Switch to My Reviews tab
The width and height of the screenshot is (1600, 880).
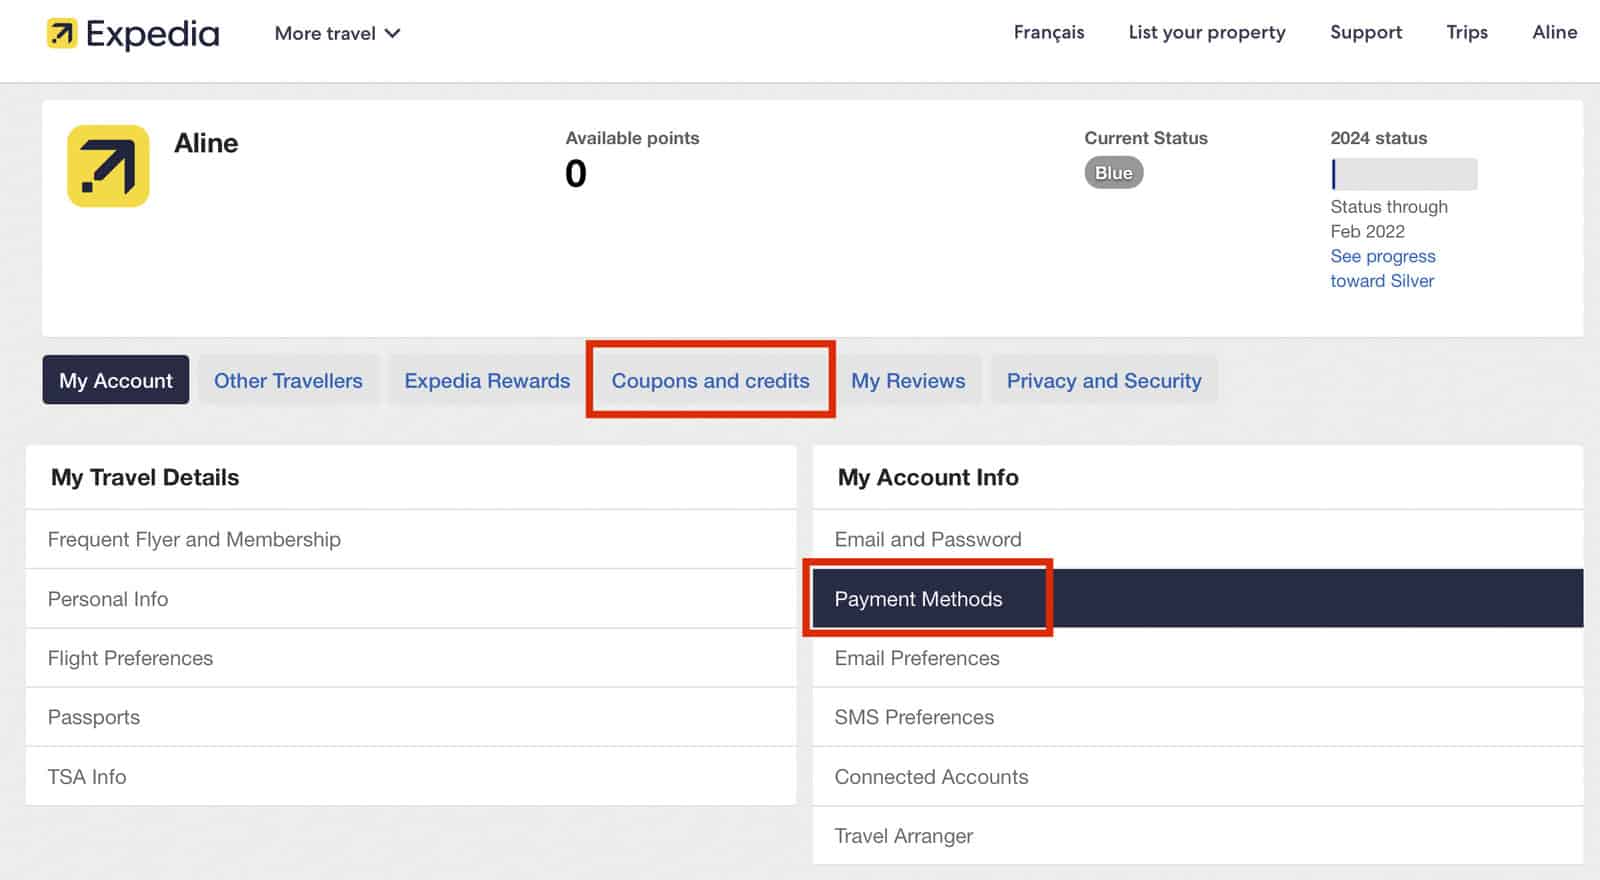[x=908, y=381]
